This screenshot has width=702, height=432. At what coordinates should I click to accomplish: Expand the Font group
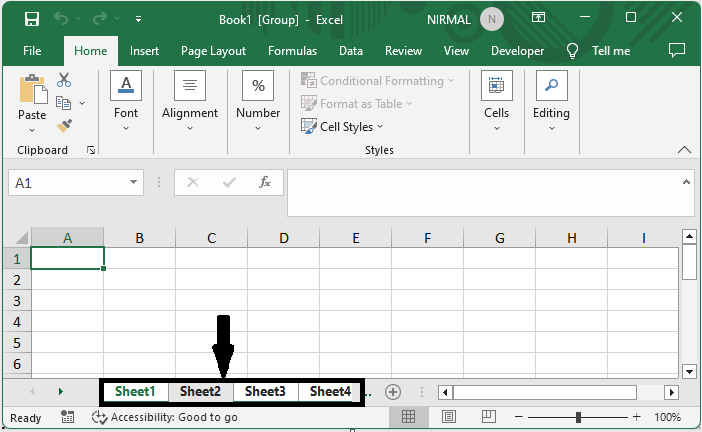(x=126, y=102)
